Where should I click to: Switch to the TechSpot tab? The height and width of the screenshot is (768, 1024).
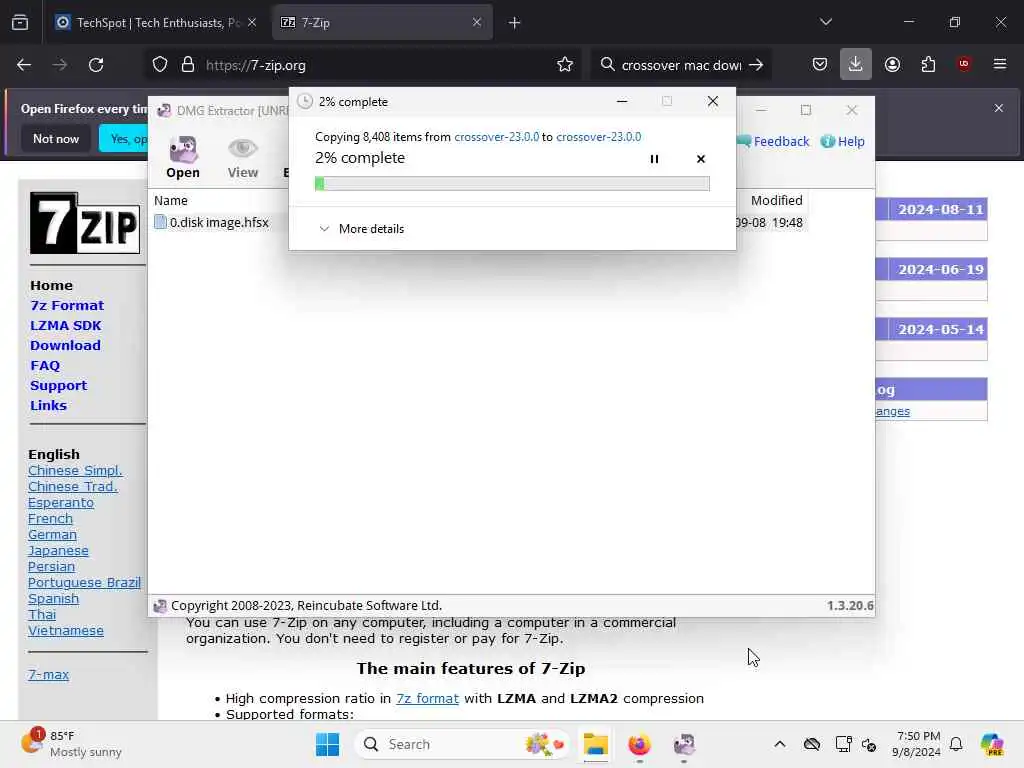[156, 23]
